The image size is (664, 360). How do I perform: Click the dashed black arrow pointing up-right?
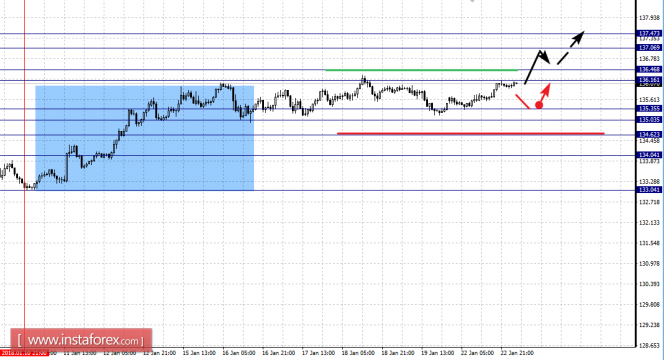tap(570, 47)
